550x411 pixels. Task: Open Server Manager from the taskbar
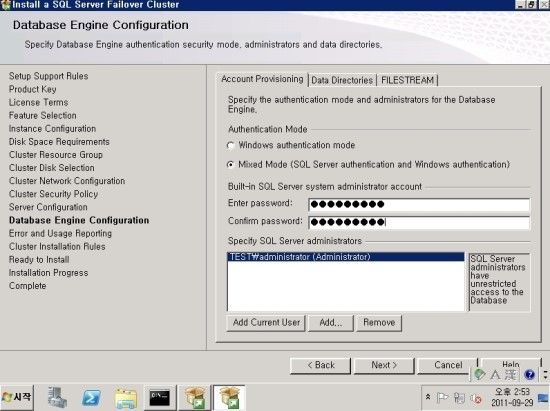point(57,398)
